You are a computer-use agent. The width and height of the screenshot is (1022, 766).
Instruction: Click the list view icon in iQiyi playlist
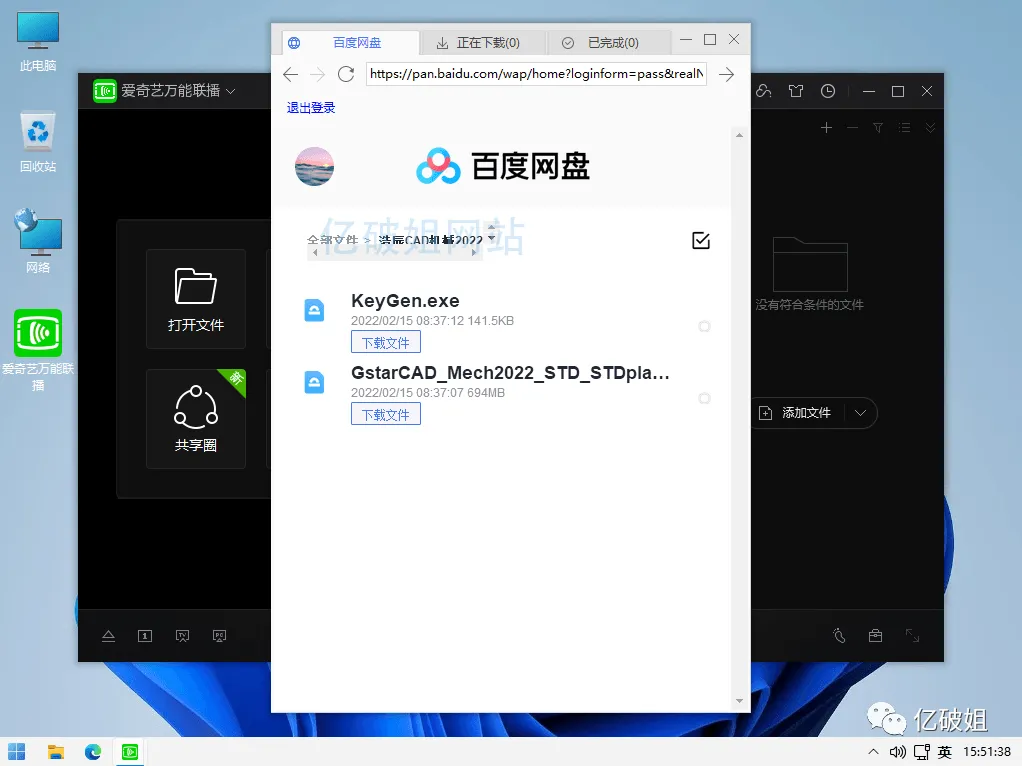click(904, 128)
